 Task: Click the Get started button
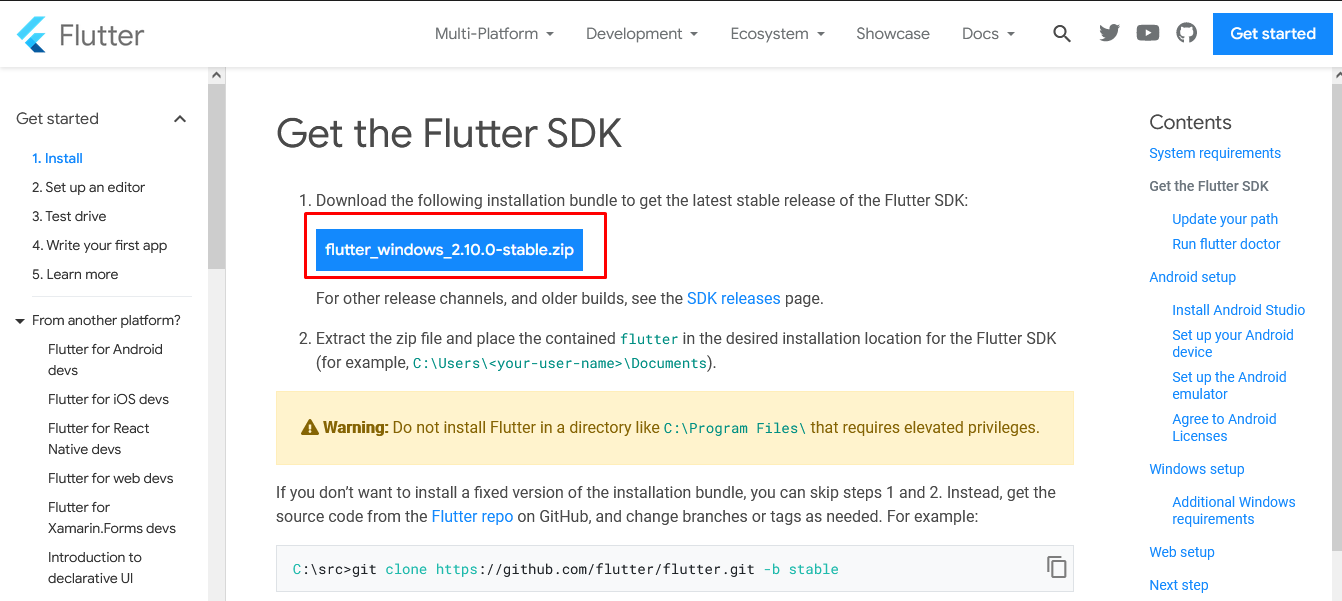click(1272, 34)
